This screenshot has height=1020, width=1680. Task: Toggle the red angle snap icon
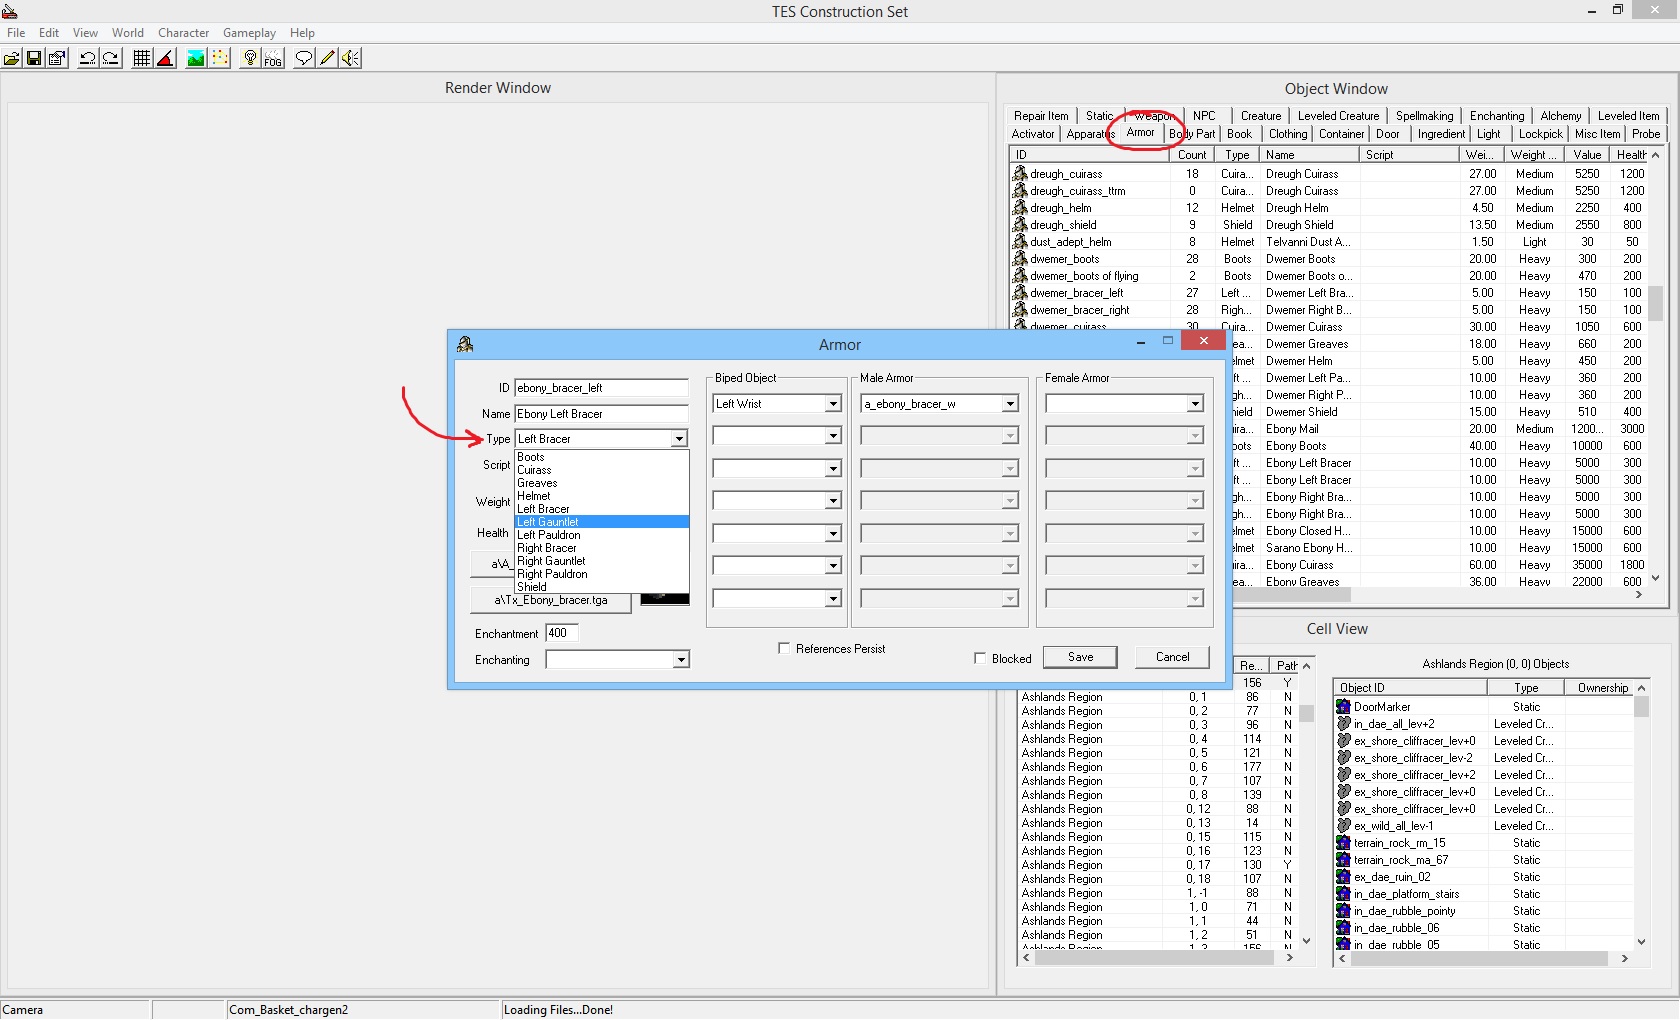point(166,58)
